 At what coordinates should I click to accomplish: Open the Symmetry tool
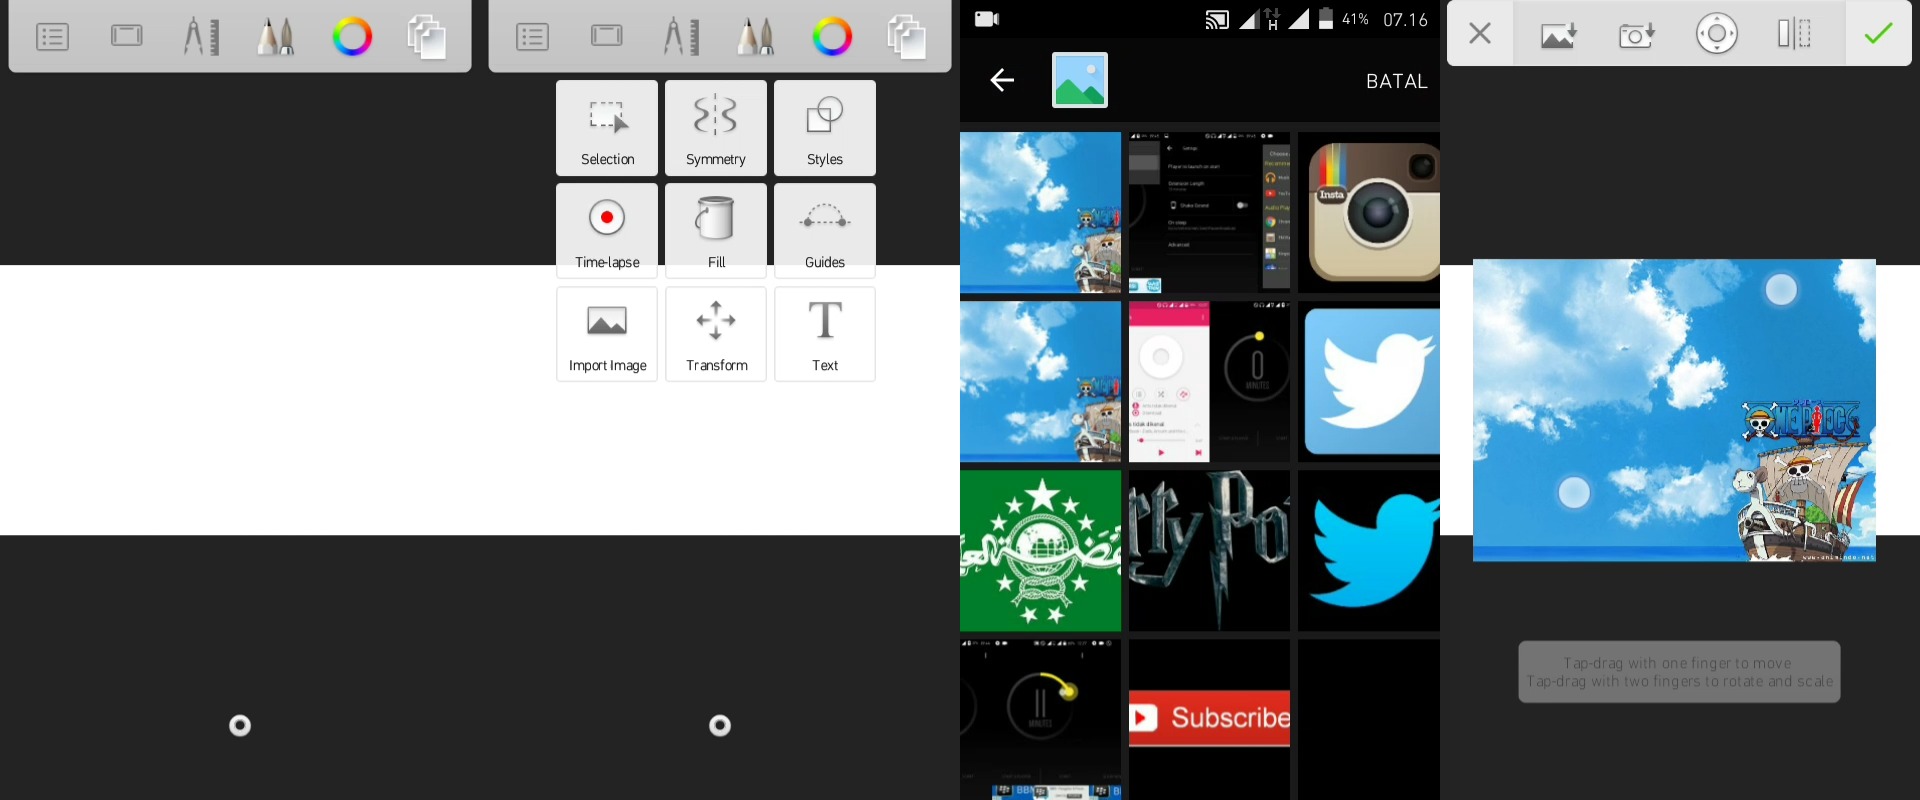pyautogui.click(x=716, y=128)
